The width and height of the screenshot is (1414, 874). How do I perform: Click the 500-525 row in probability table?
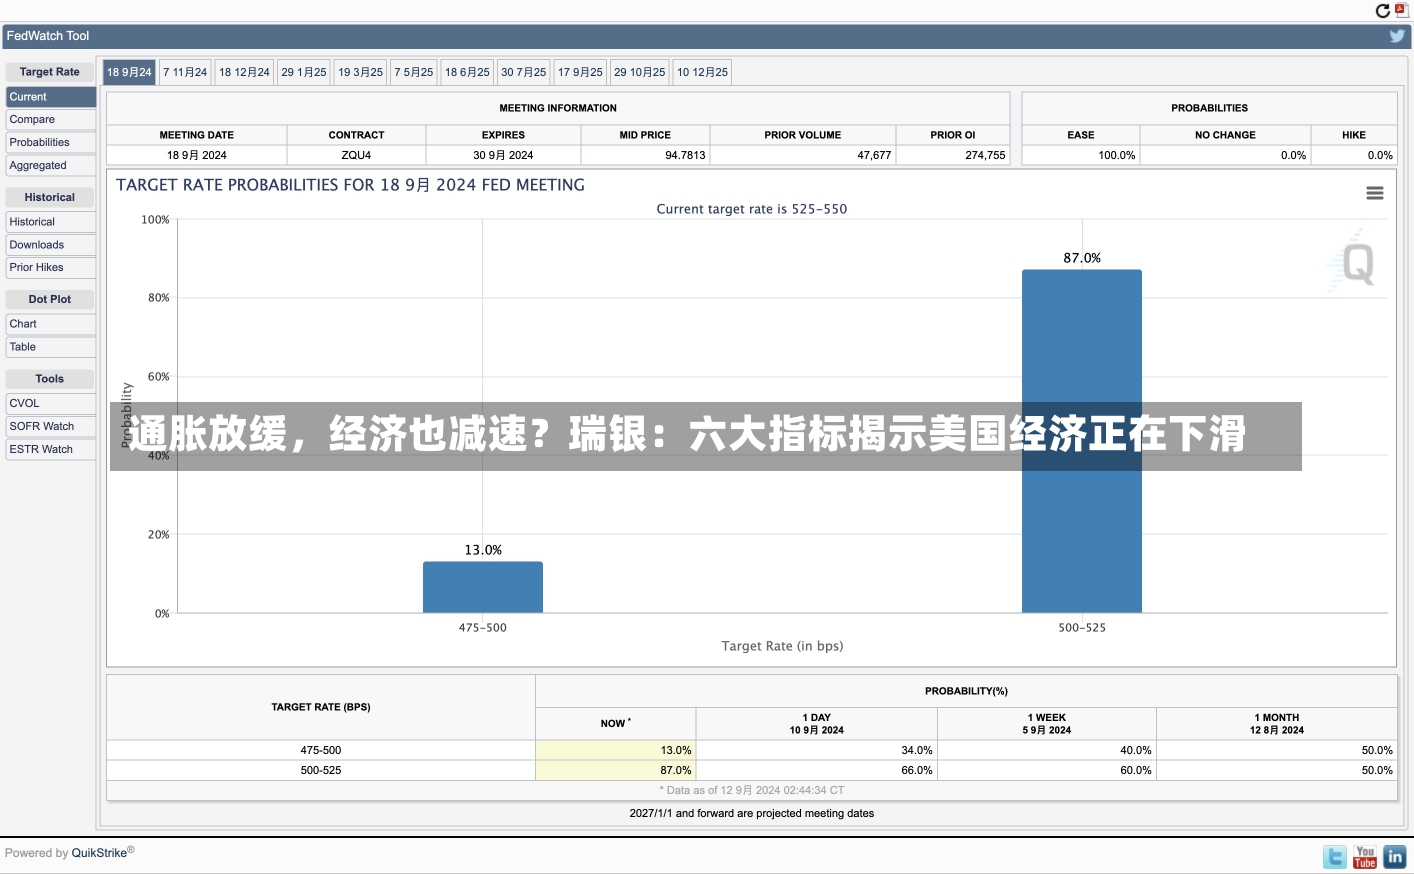coord(751,770)
